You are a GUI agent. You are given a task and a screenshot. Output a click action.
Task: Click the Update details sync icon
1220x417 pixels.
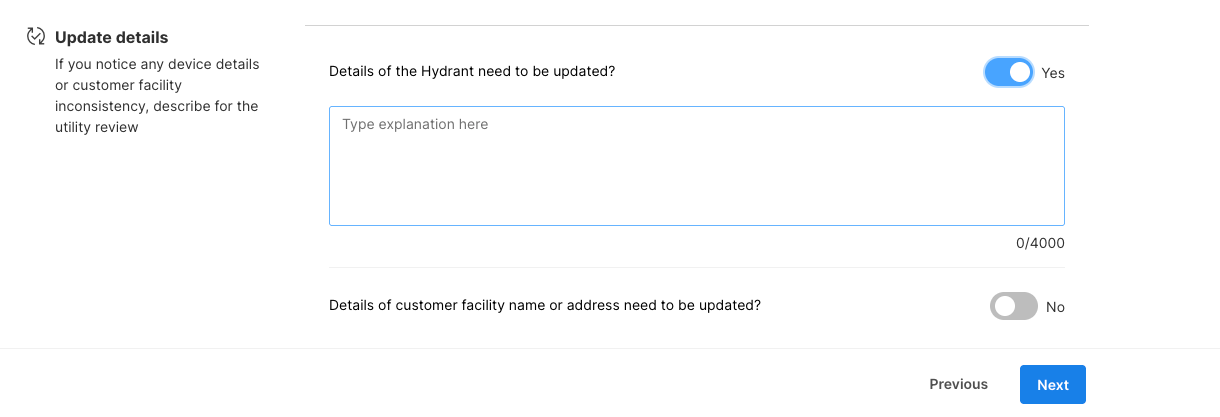[x=36, y=37]
